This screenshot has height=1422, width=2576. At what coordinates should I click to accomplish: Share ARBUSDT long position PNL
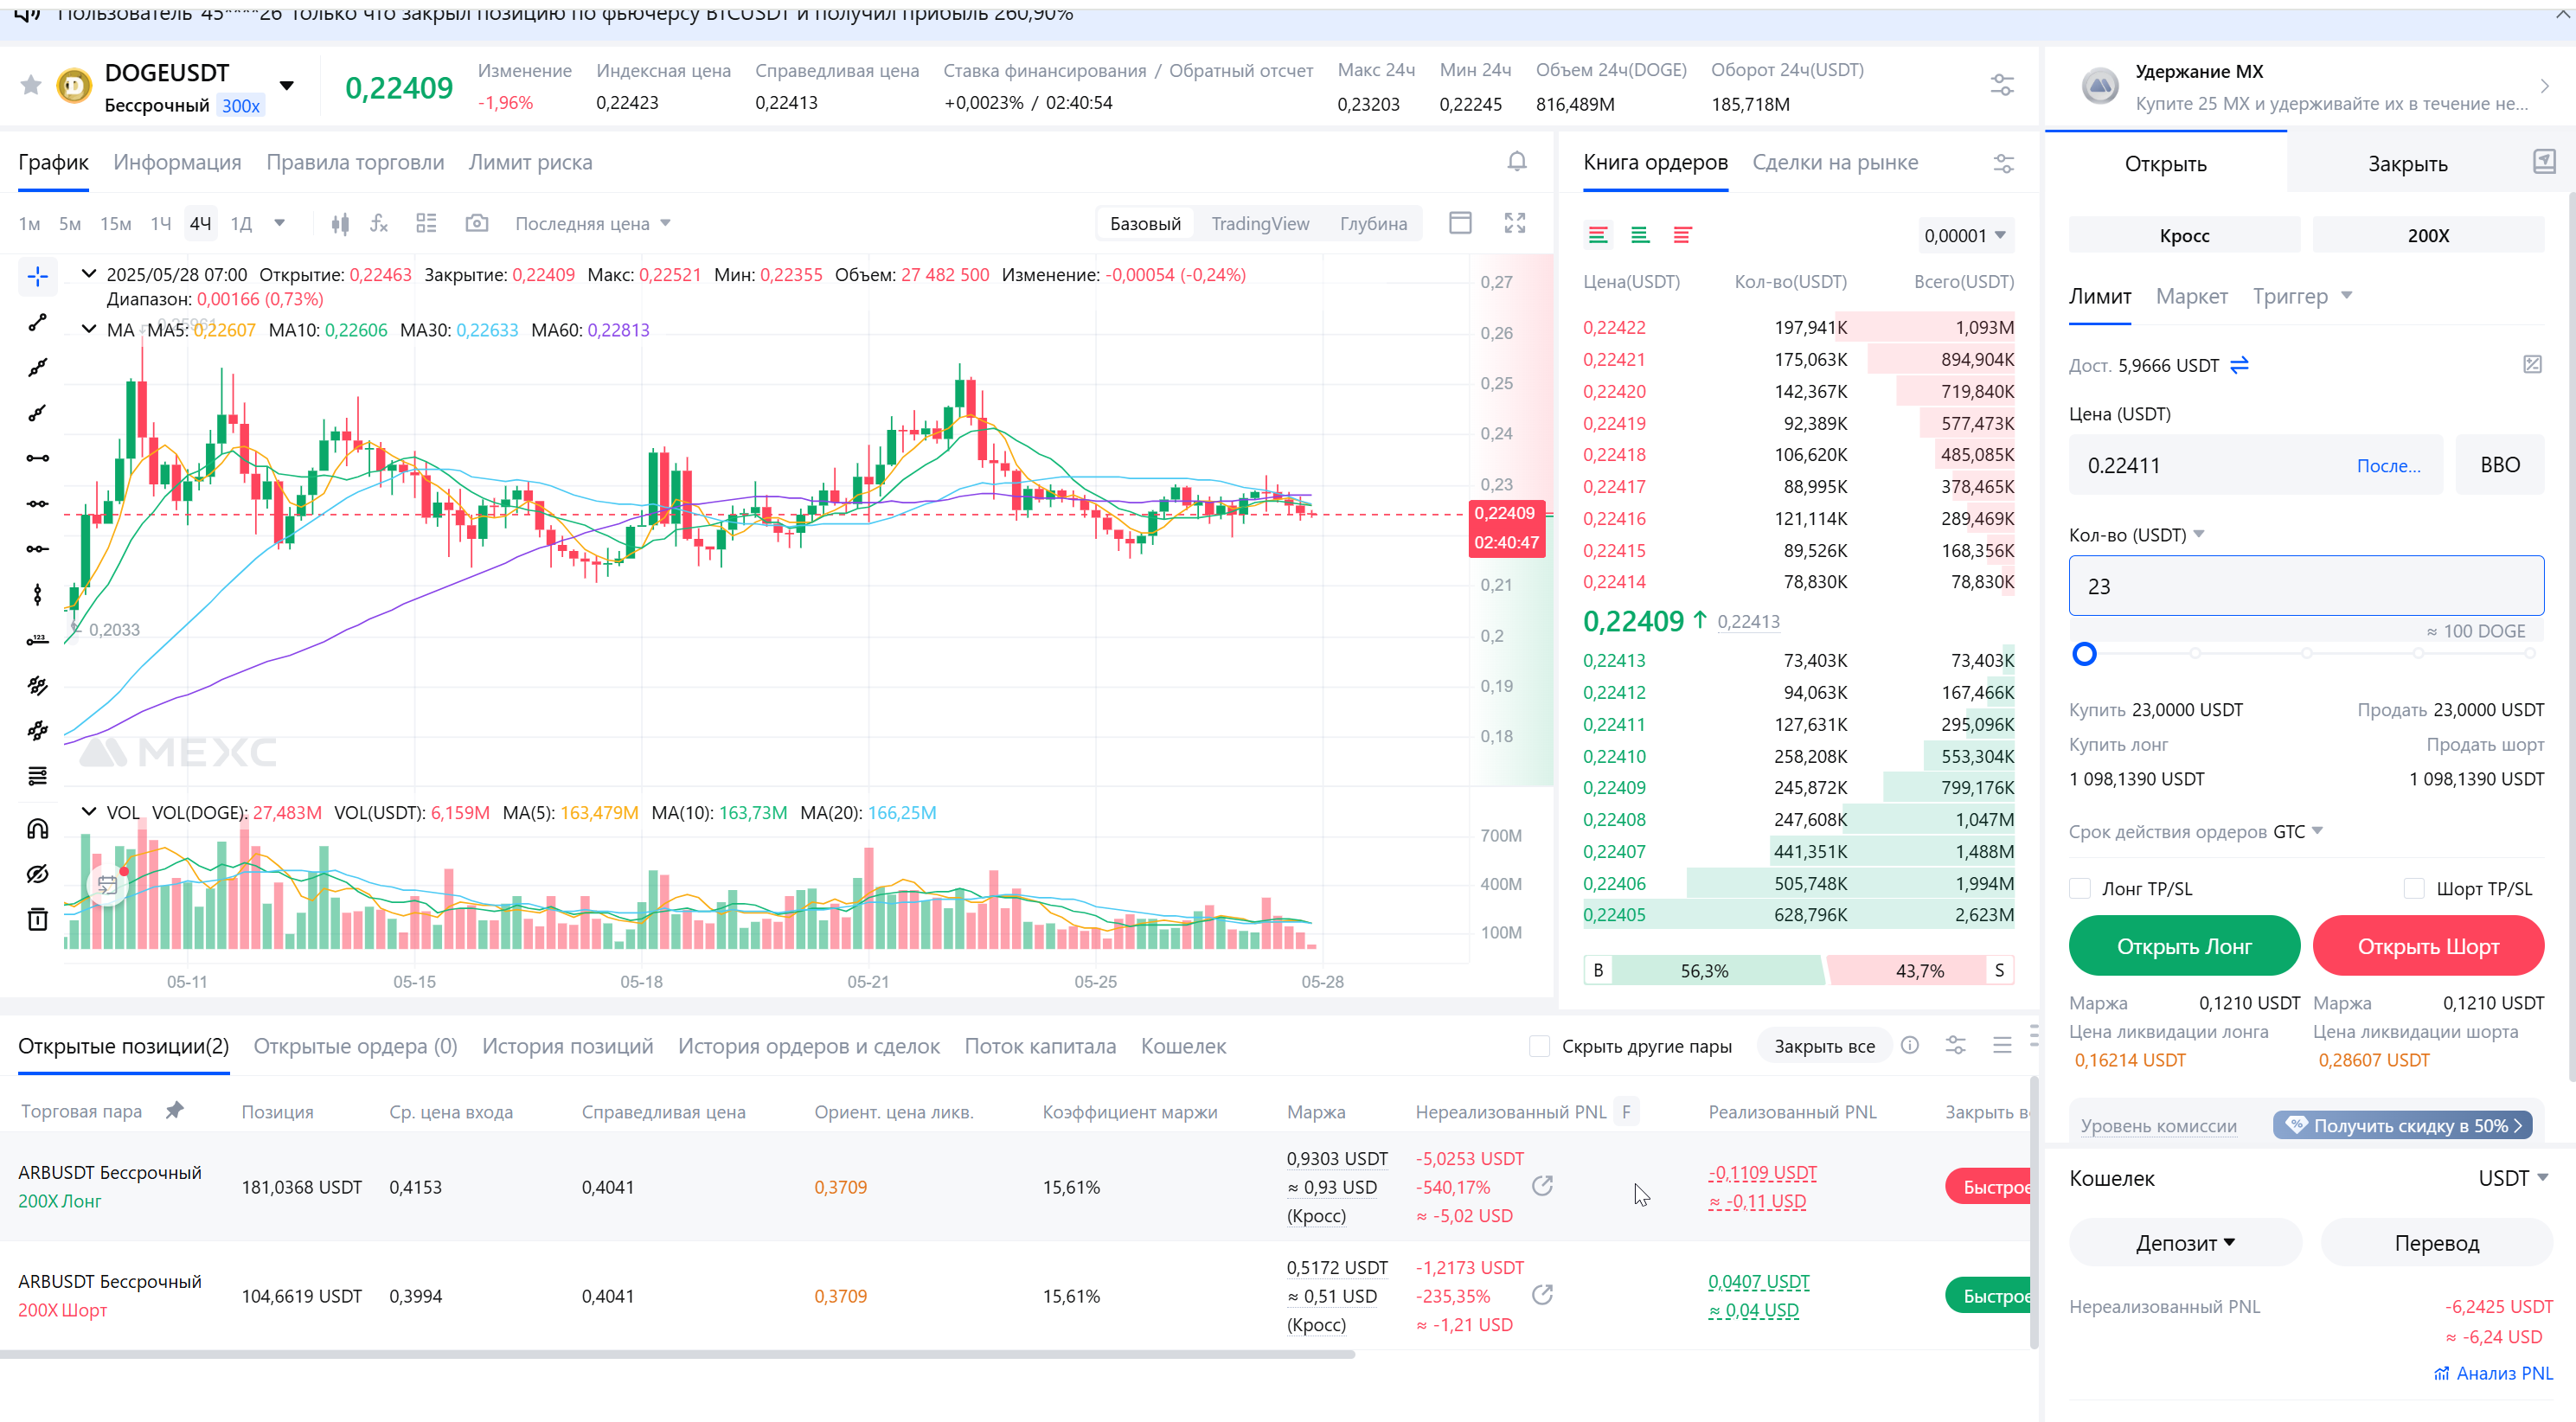pyautogui.click(x=1542, y=1186)
